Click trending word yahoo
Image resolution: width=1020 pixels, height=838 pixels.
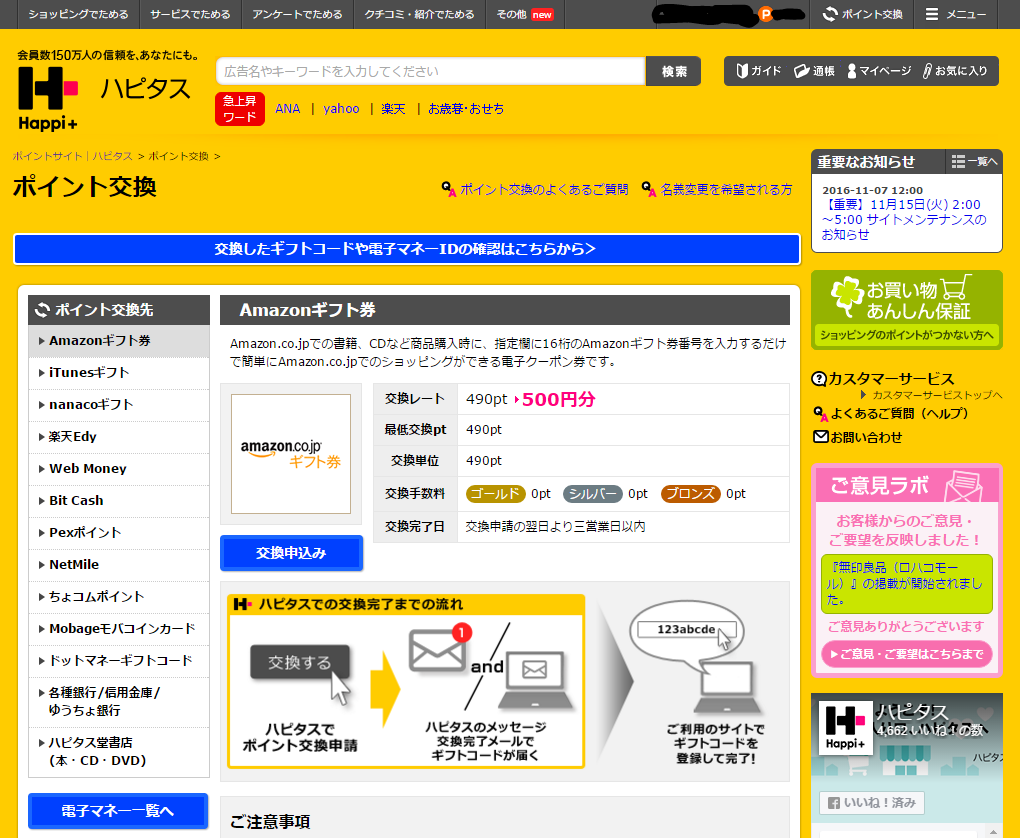[x=342, y=109]
